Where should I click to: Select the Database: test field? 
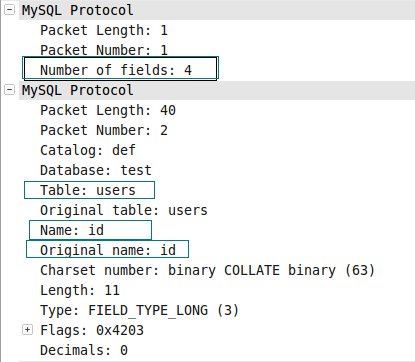point(96,170)
